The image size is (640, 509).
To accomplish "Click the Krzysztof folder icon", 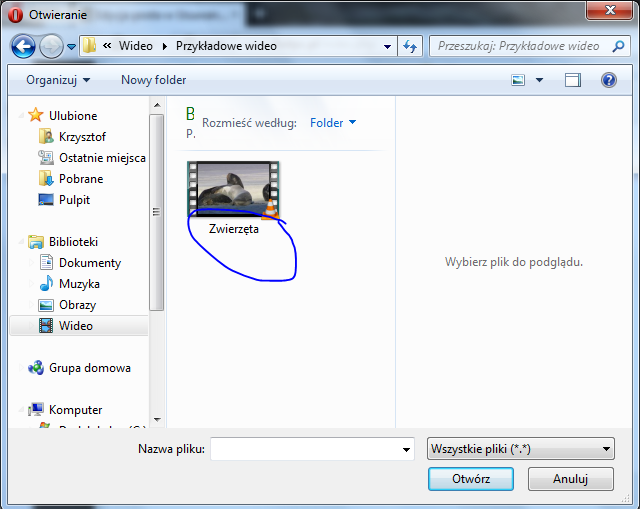I will [x=46, y=136].
